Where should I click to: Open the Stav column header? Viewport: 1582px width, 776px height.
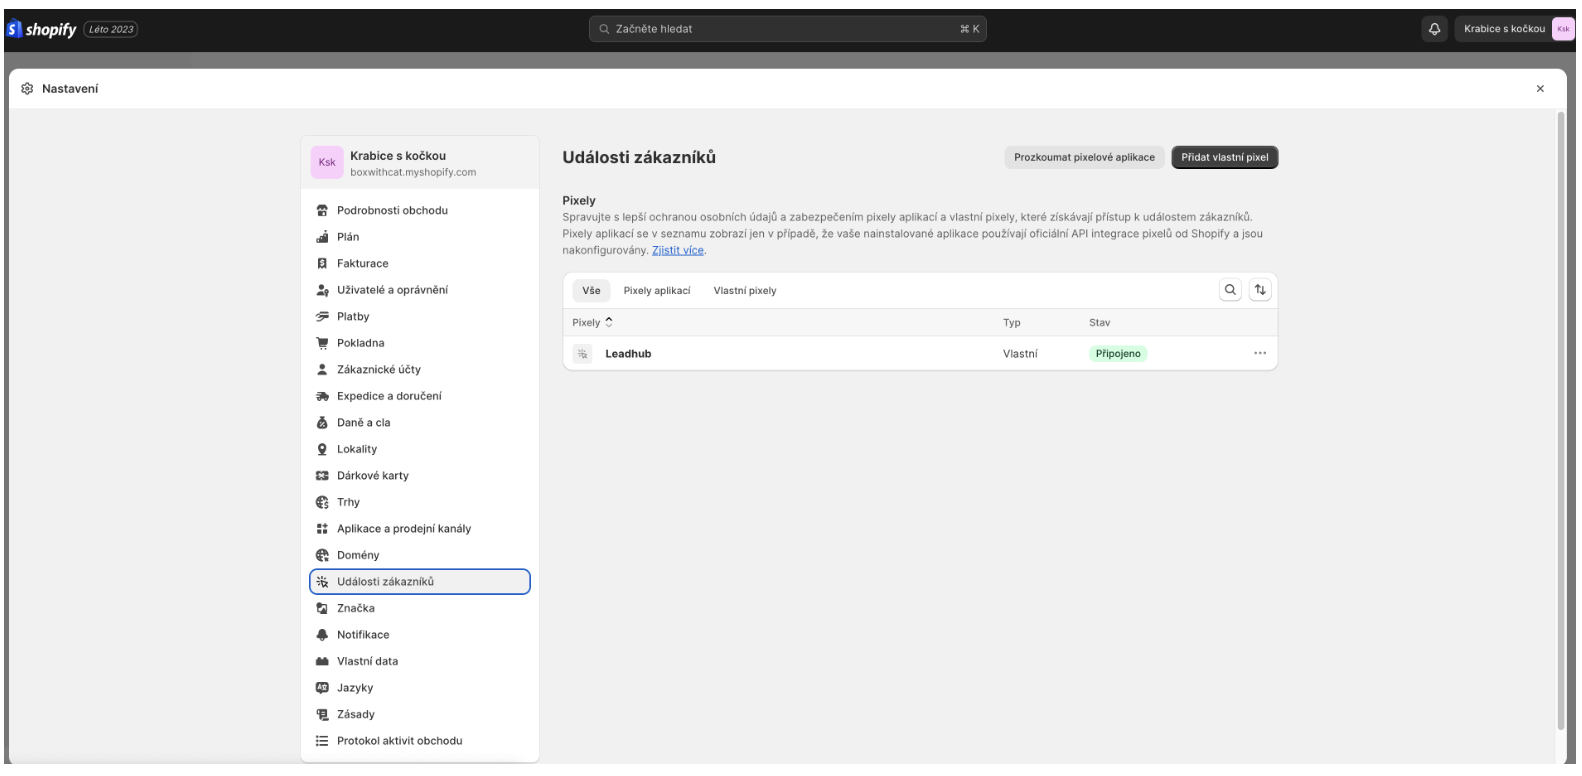[1099, 323]
